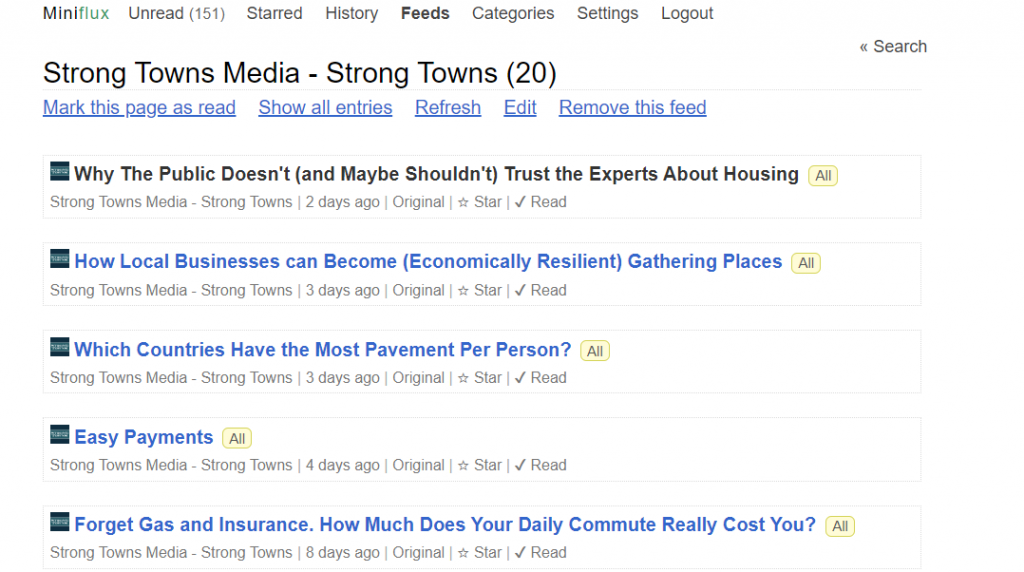Mark 'How Local Businesses' entry as read
Image resolution: width=1024 pixels, height=572 pixels.
coord(541,291)
